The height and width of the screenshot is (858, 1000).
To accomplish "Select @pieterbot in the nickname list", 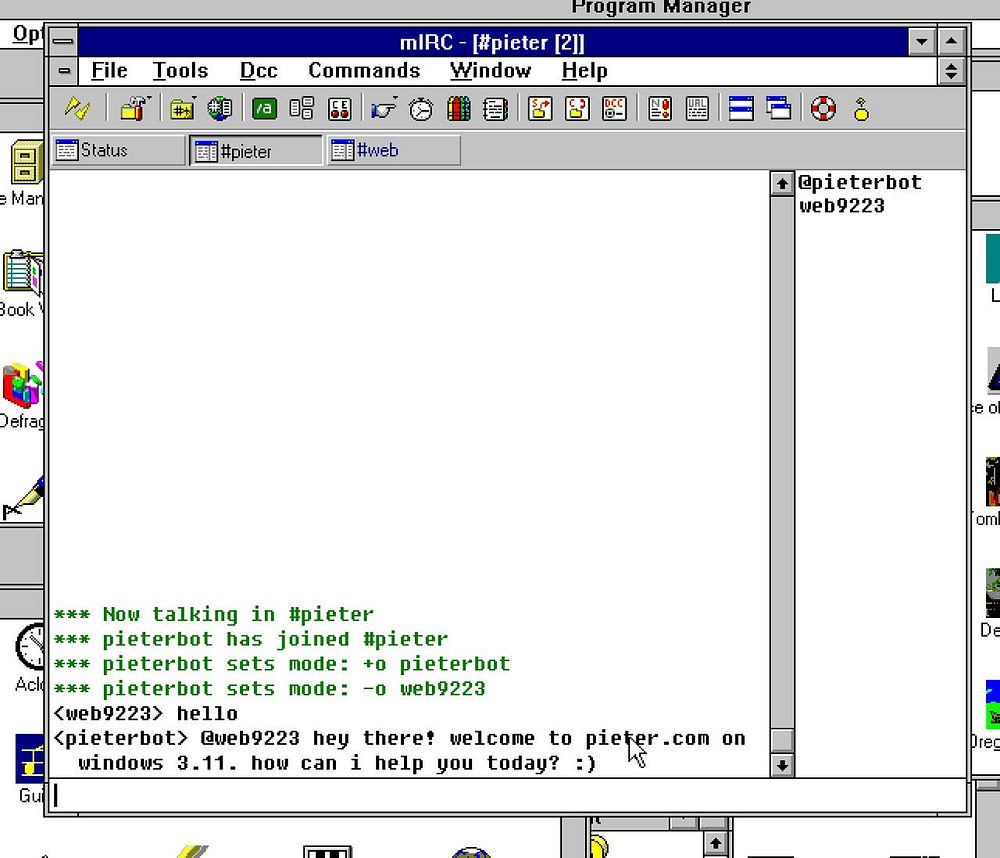I will (x=860, y=183).
